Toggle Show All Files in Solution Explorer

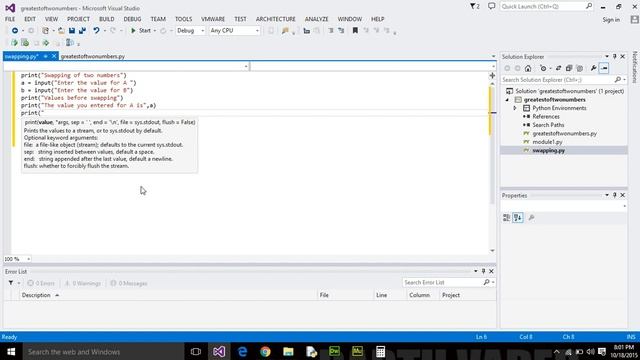click(580, 68)
